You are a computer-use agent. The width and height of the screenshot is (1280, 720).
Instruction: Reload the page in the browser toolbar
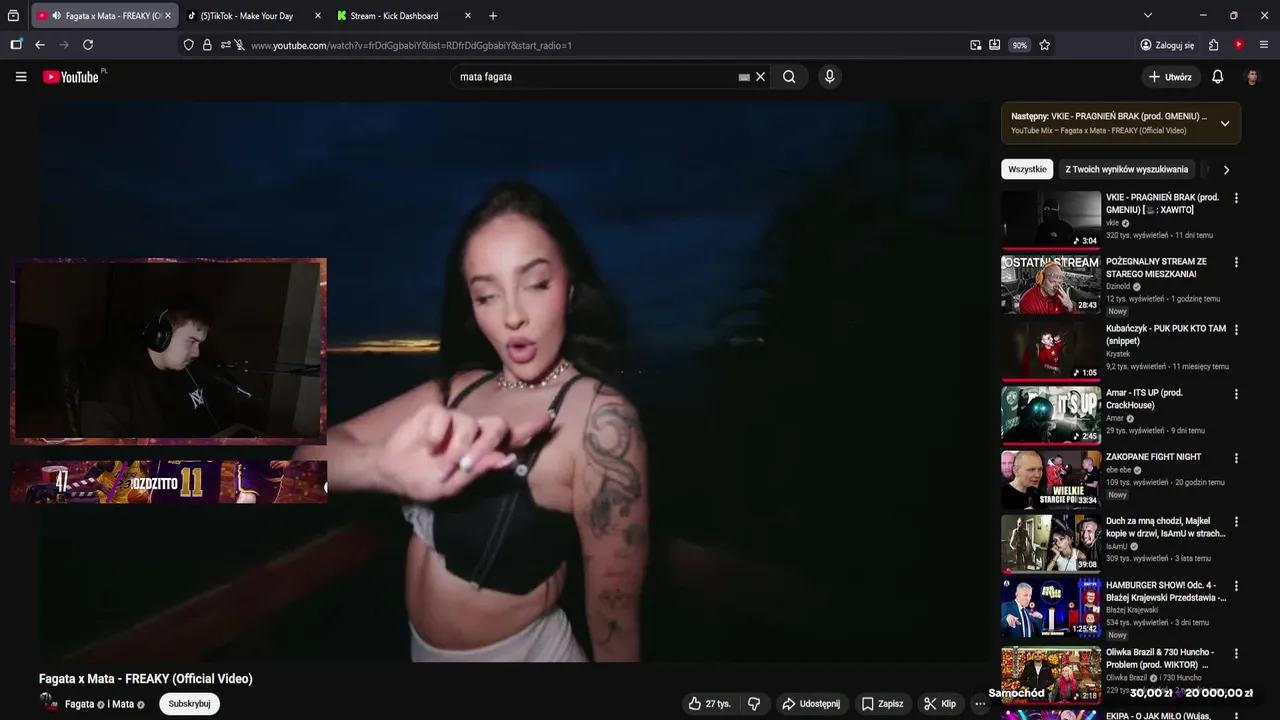[x=88, y=45]
